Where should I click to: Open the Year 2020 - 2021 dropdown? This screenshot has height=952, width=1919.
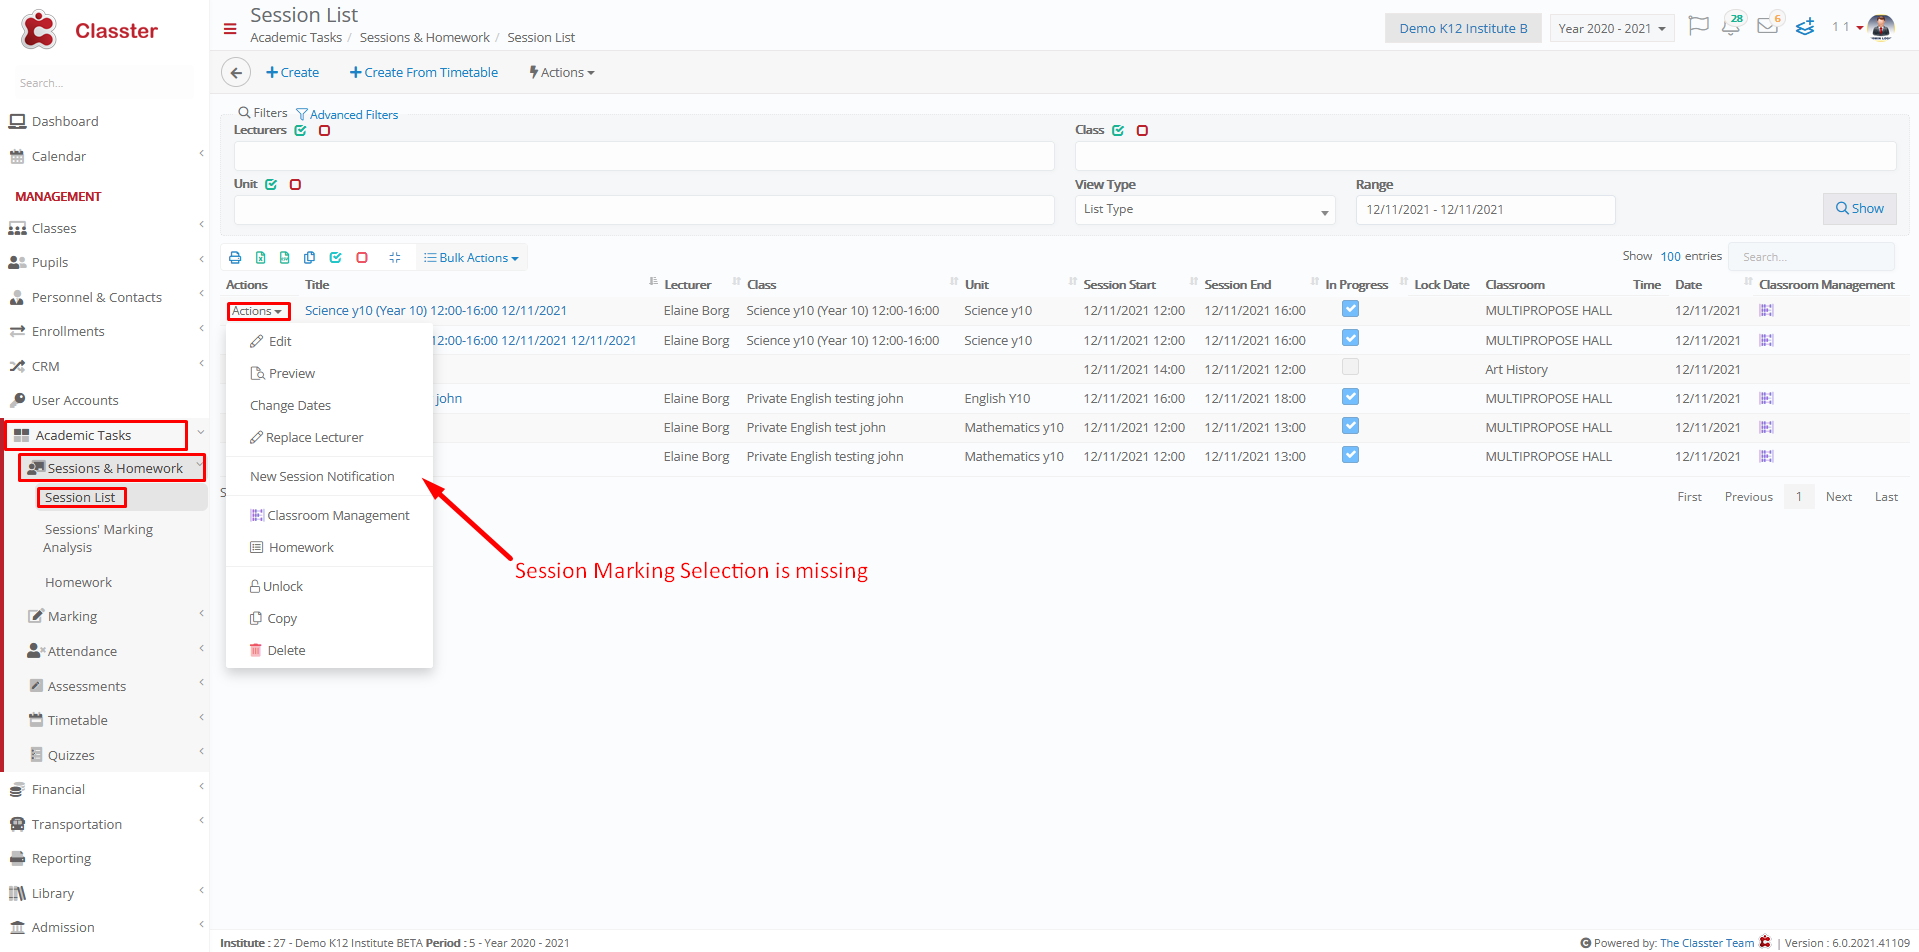click(x=1612, y=28)
